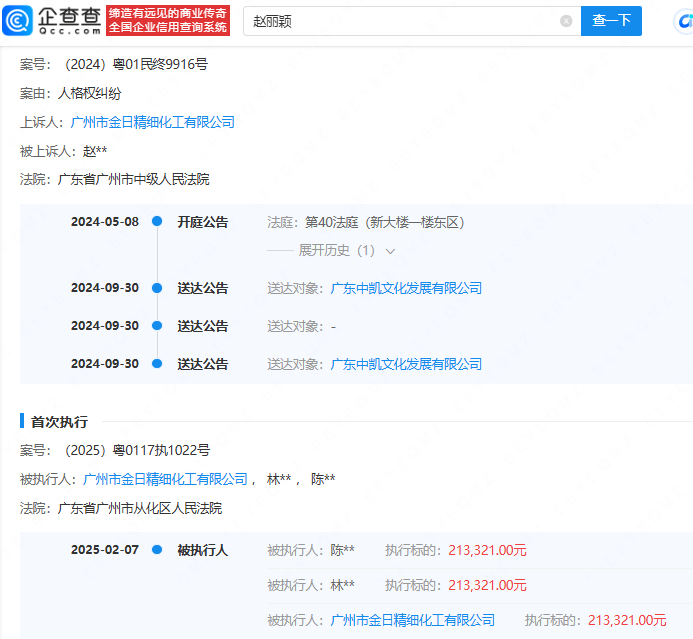Image resolution: width=693 pixels, height=639 pixels.
Task: Click the first 送达公告 entry label
Action: 203,288
